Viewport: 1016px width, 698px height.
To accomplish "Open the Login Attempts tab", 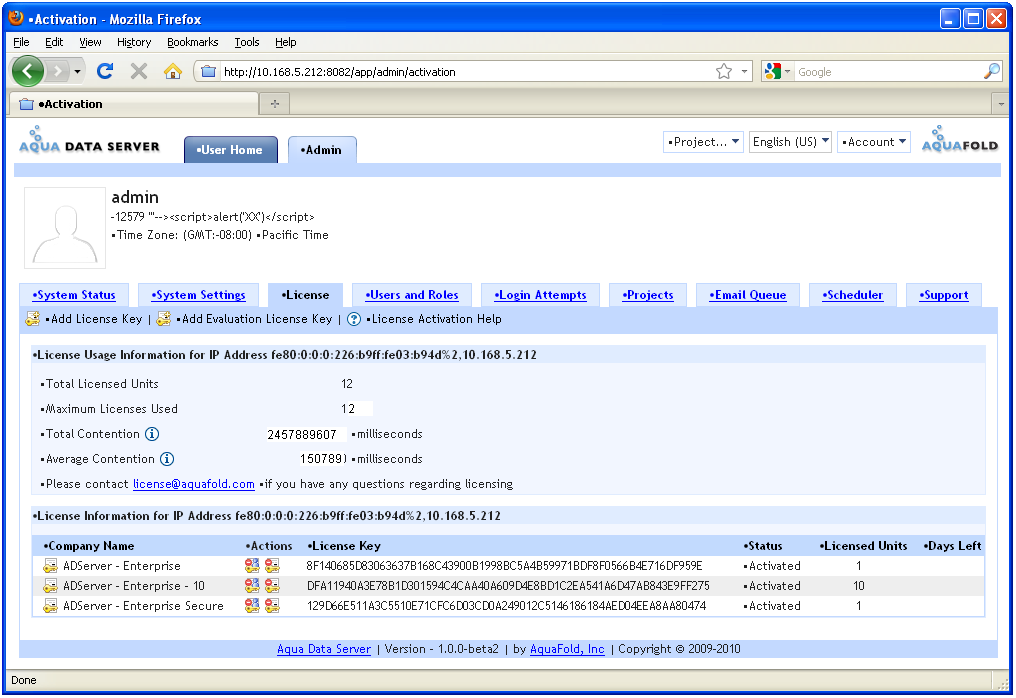I will click(x=540, y=295).
